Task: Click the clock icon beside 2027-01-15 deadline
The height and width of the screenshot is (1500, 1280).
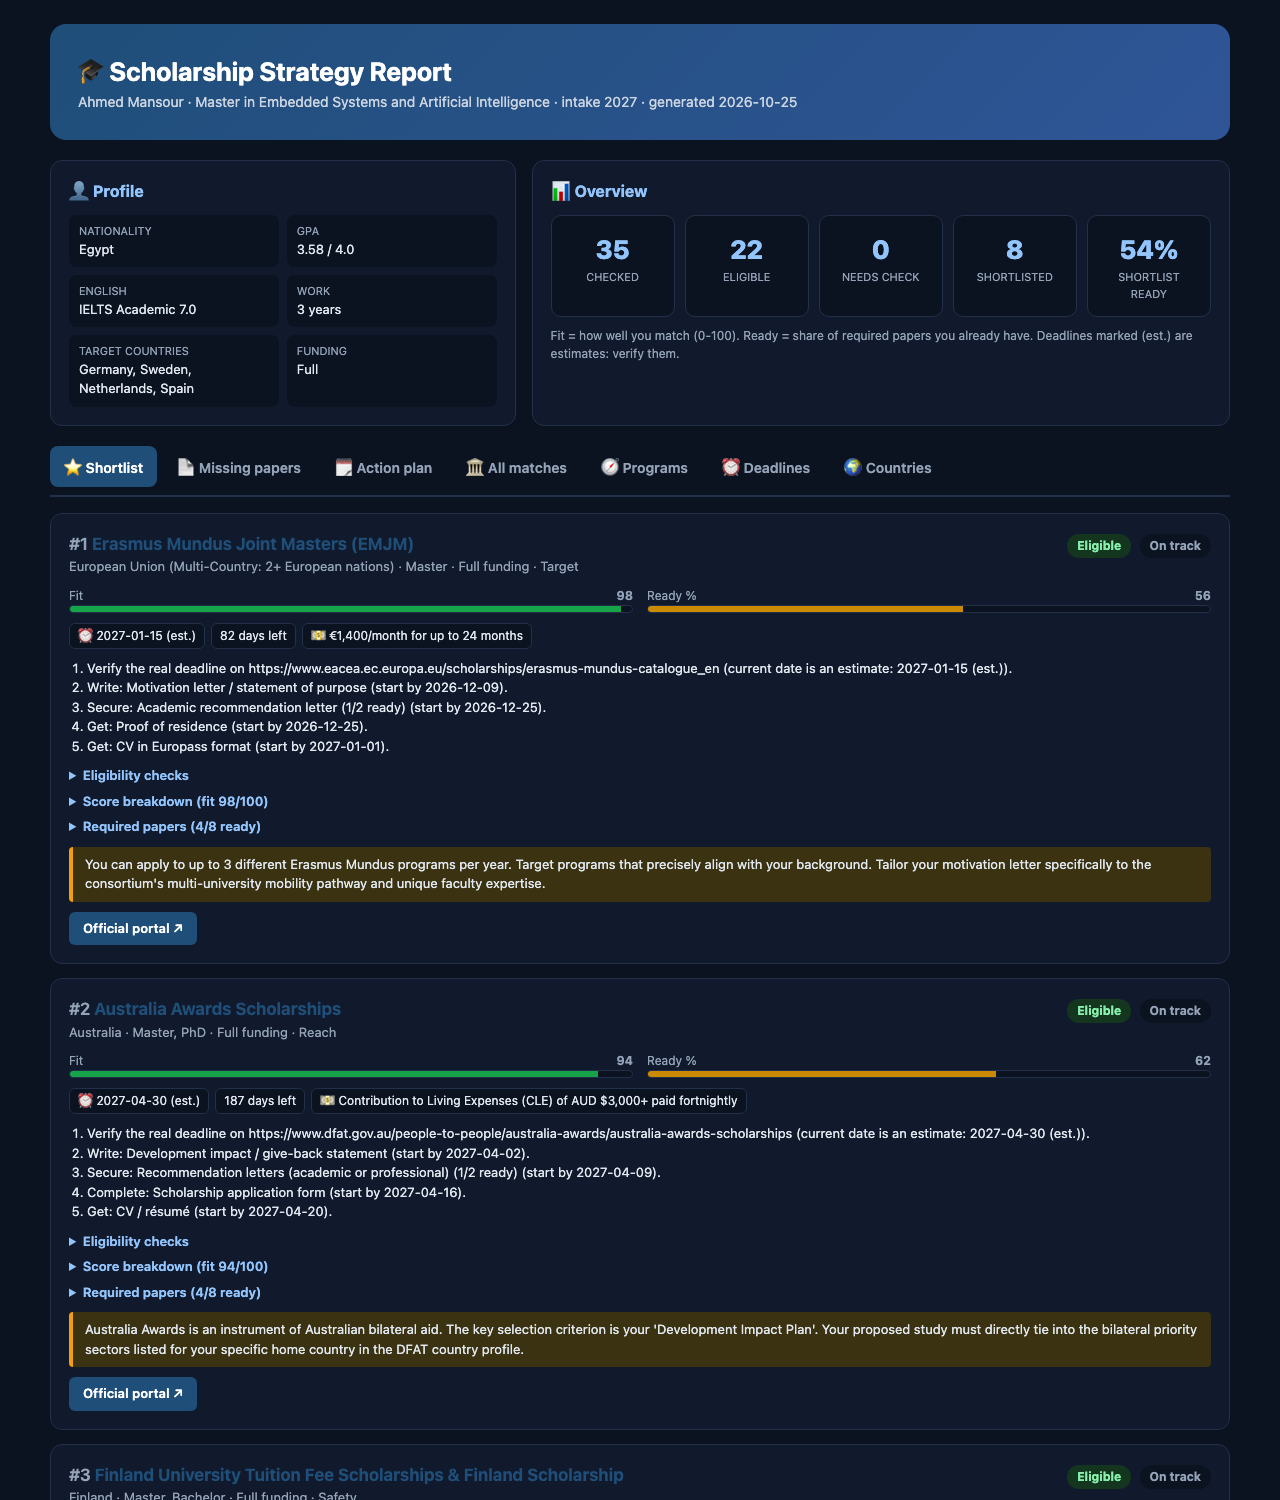Action: pos(85,636)
